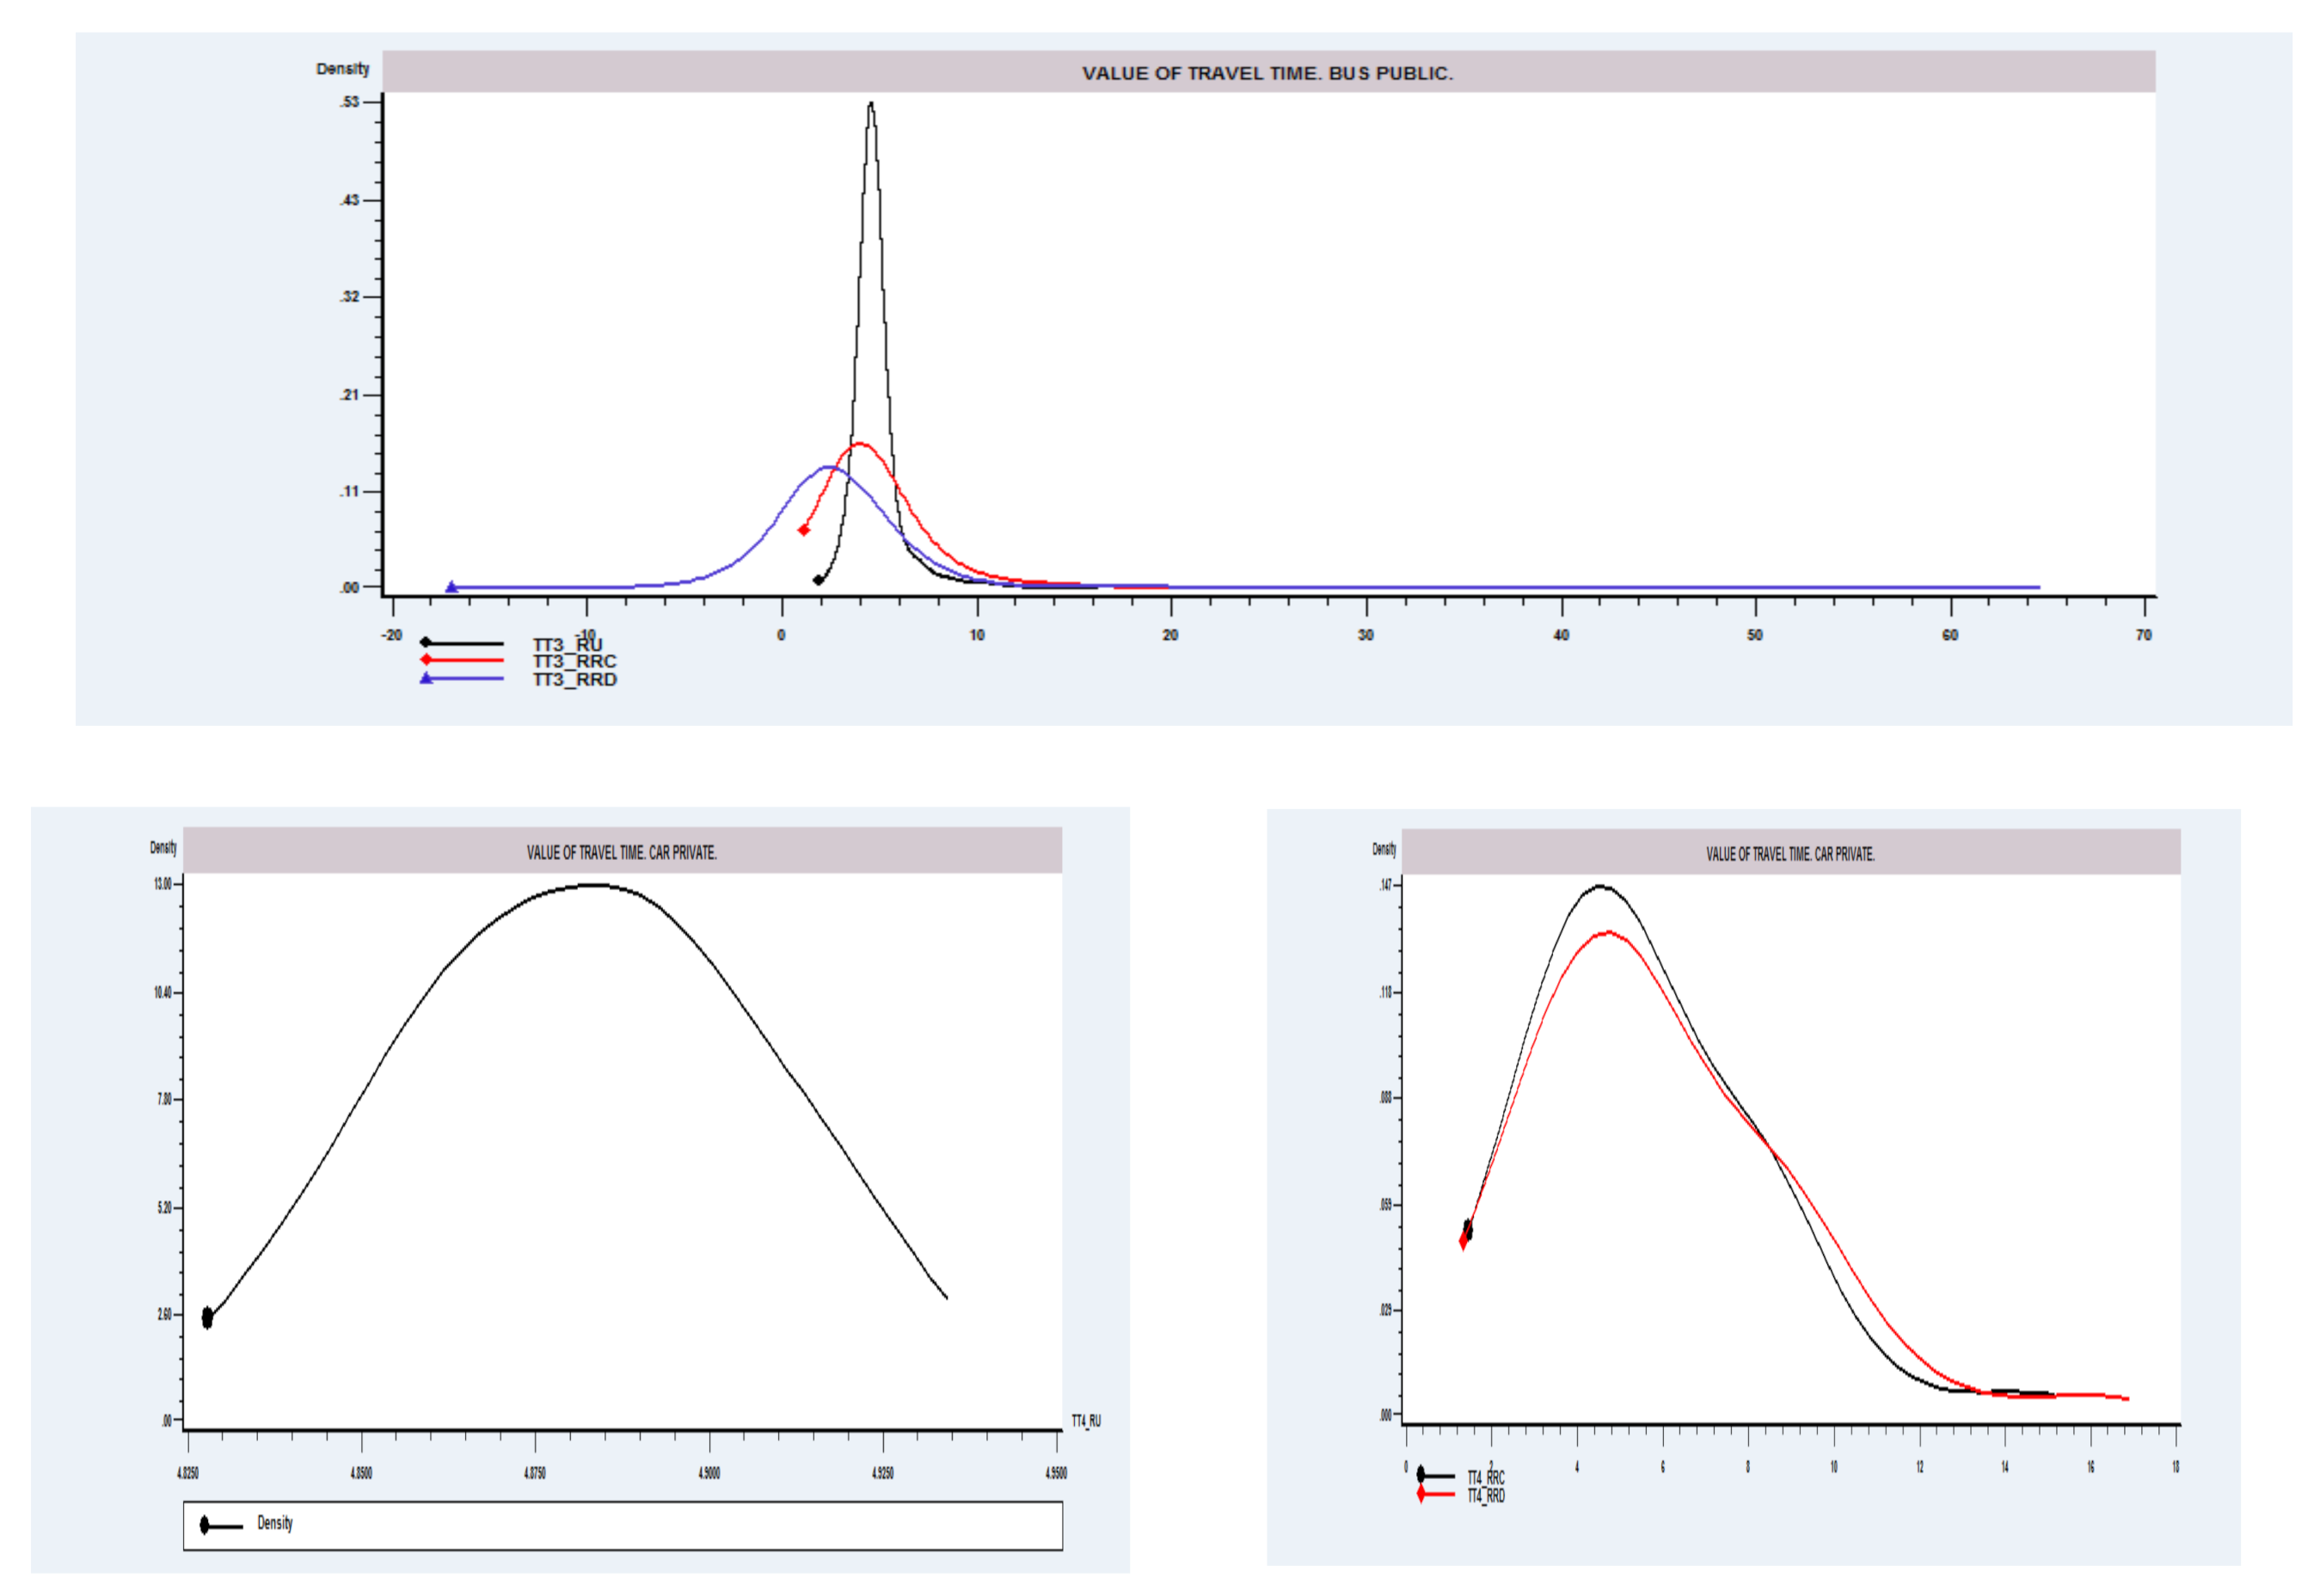Click the TT3_RU black legend marker

click(x=426, y=642)
